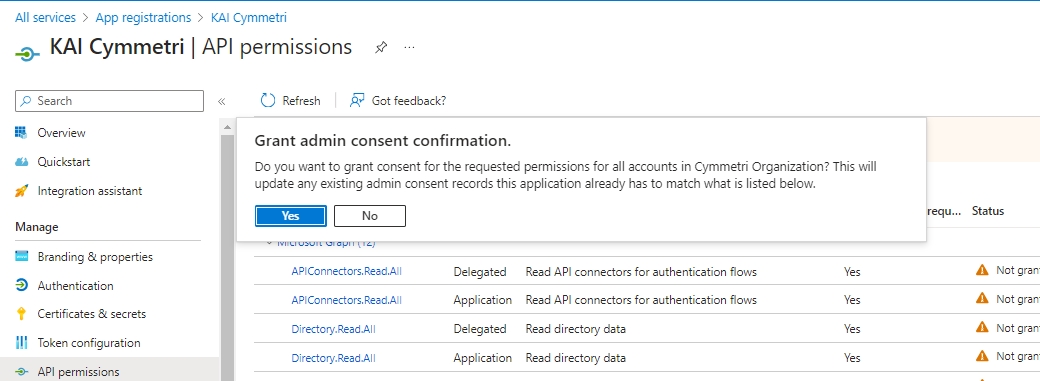Click the pin icon next to API permissions
The height and width of the screenshot is (381, 1040).
pyautogui.click(x=381, y=48)
